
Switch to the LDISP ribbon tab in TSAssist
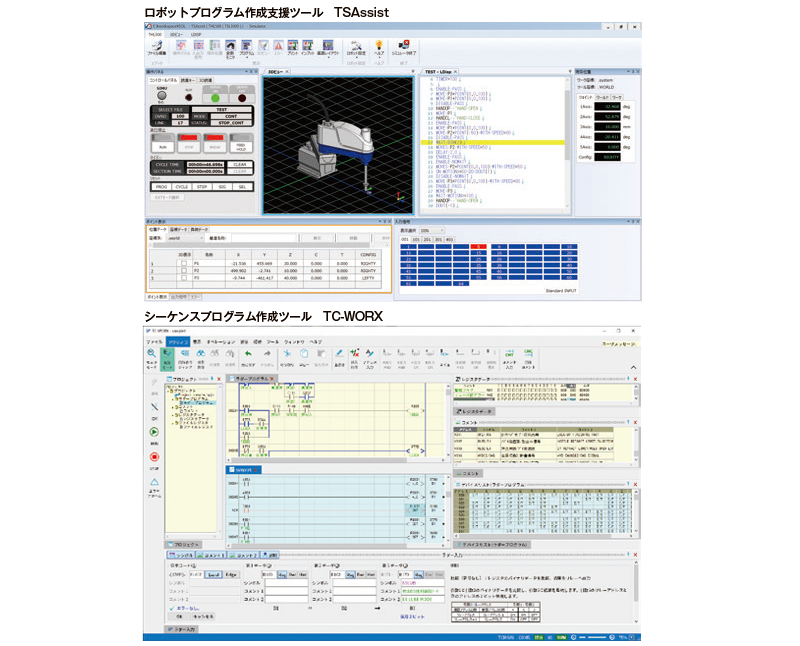tap(196, 34)
